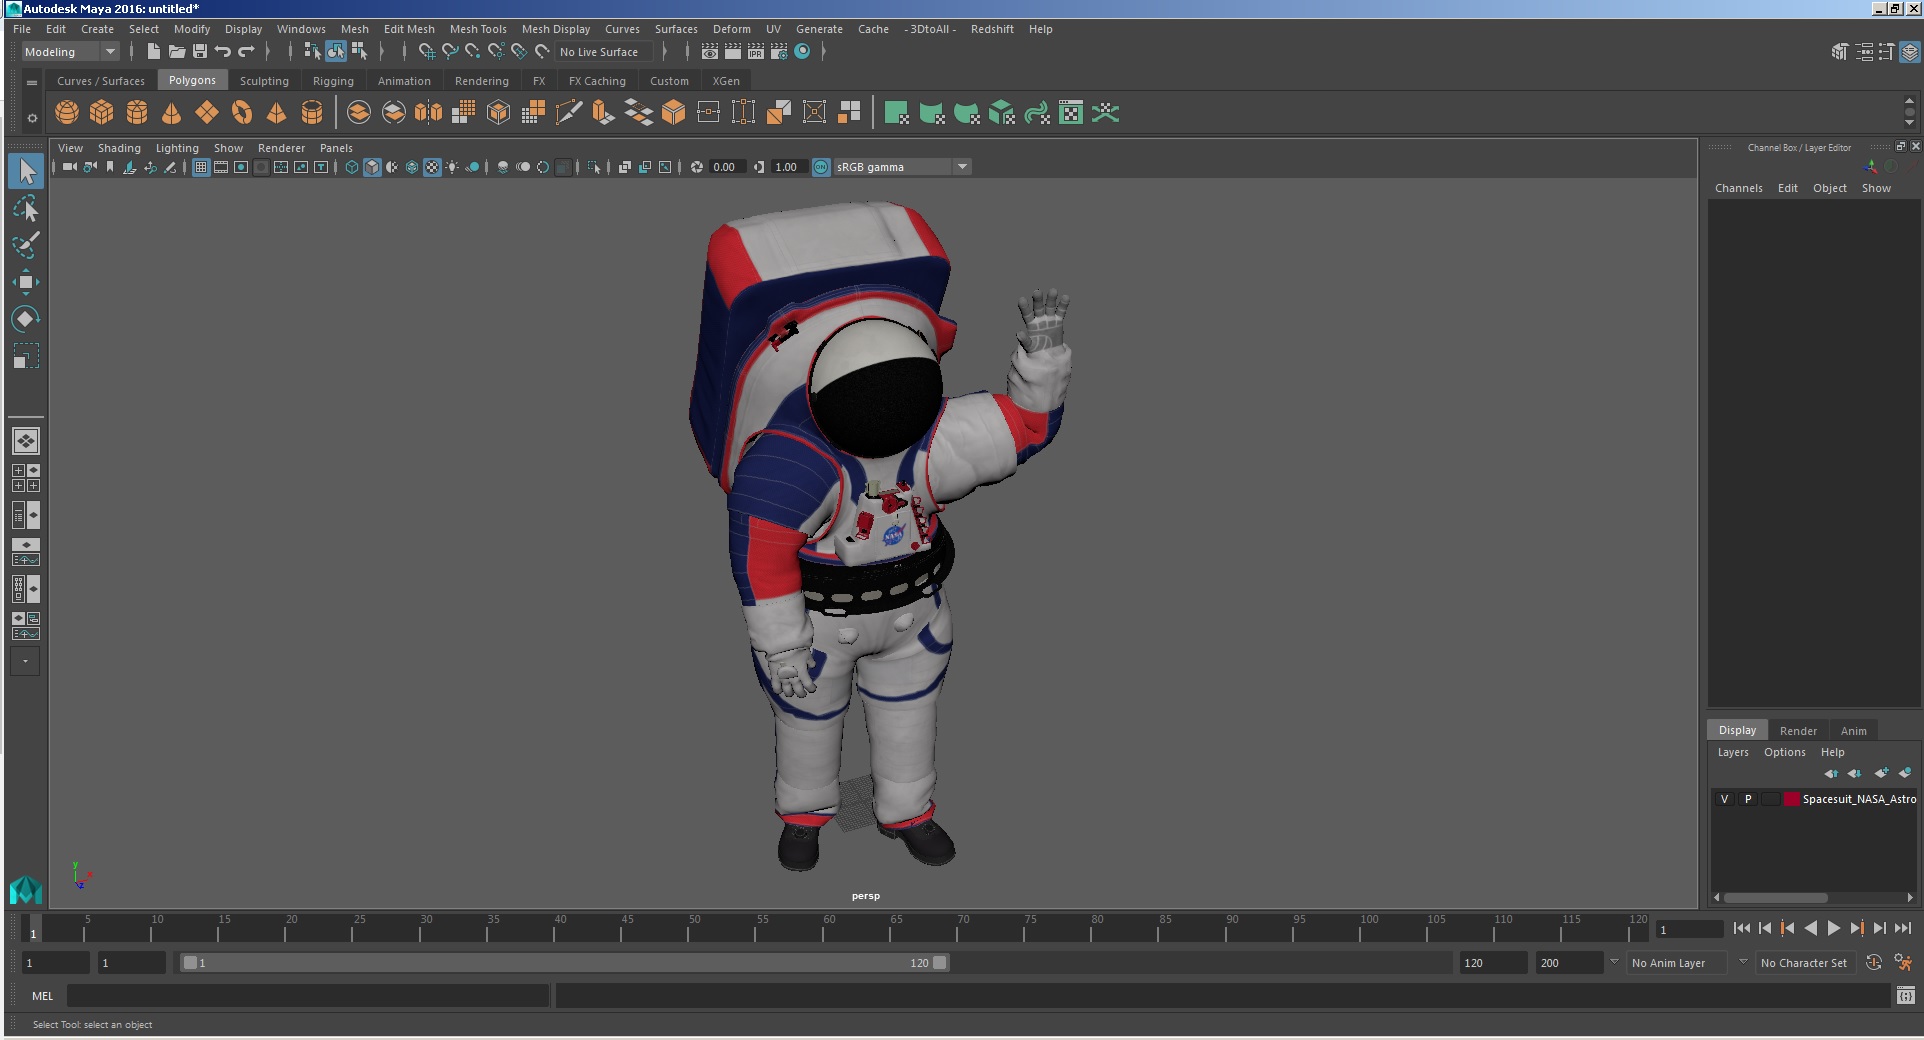Toggle use all lights viewport button
Screen dimensions: 1924x1040
point(452,167)
